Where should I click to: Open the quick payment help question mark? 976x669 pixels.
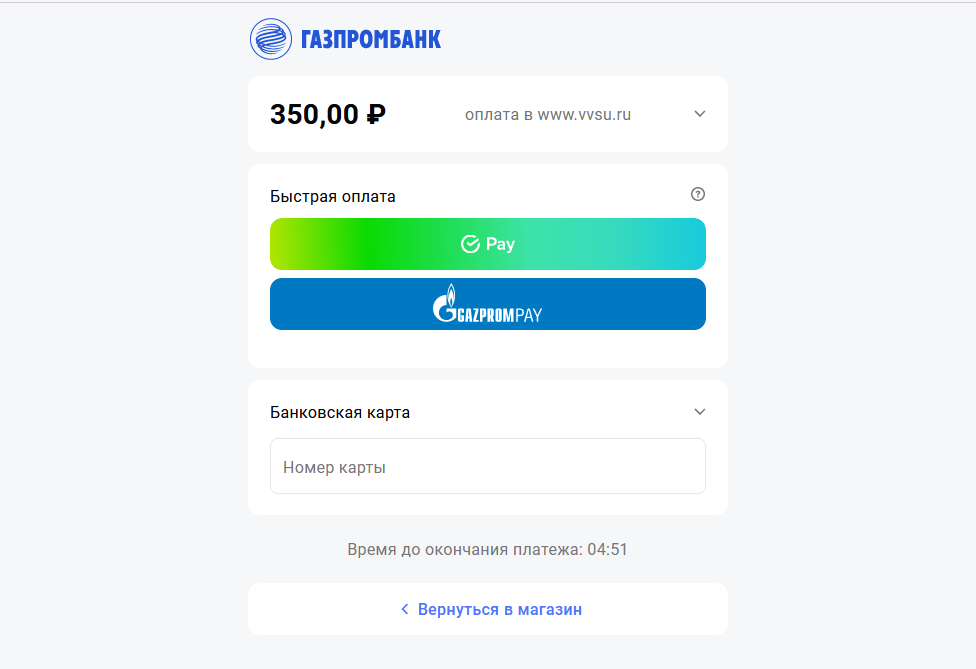tap(698, 194)
